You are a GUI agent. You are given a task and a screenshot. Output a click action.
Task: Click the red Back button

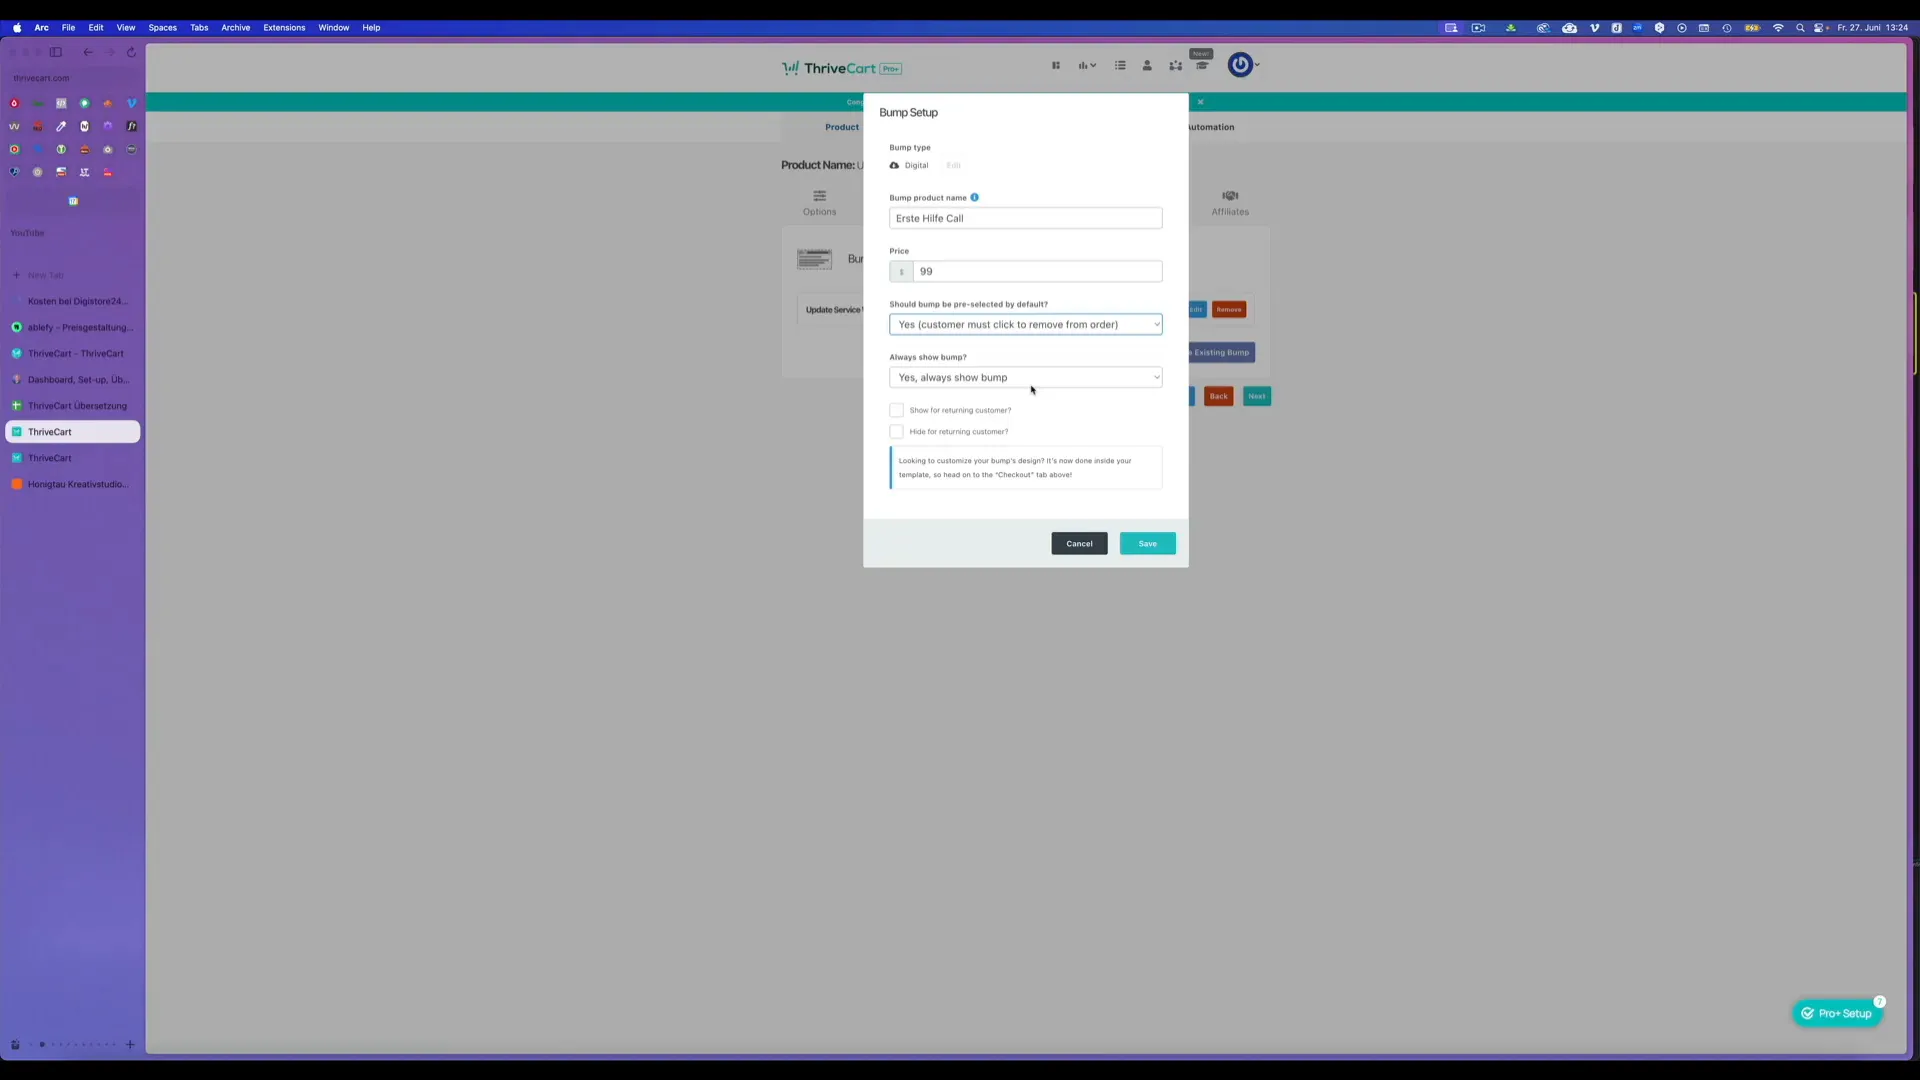[x=1218, y=396]
